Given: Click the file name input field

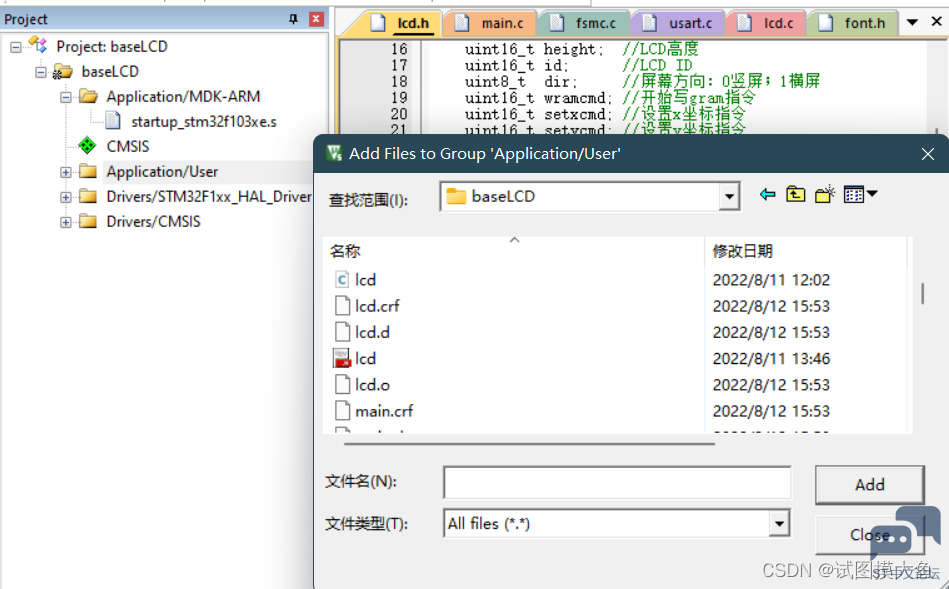Looking at the screenshot, I should coord(617,482).
